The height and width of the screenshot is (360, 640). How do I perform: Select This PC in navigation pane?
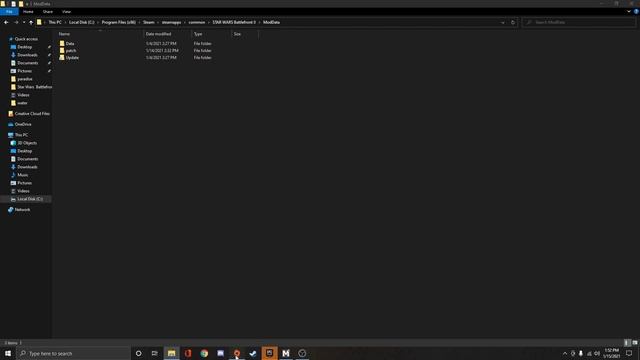pyautogui.click(x=21, y=135)
